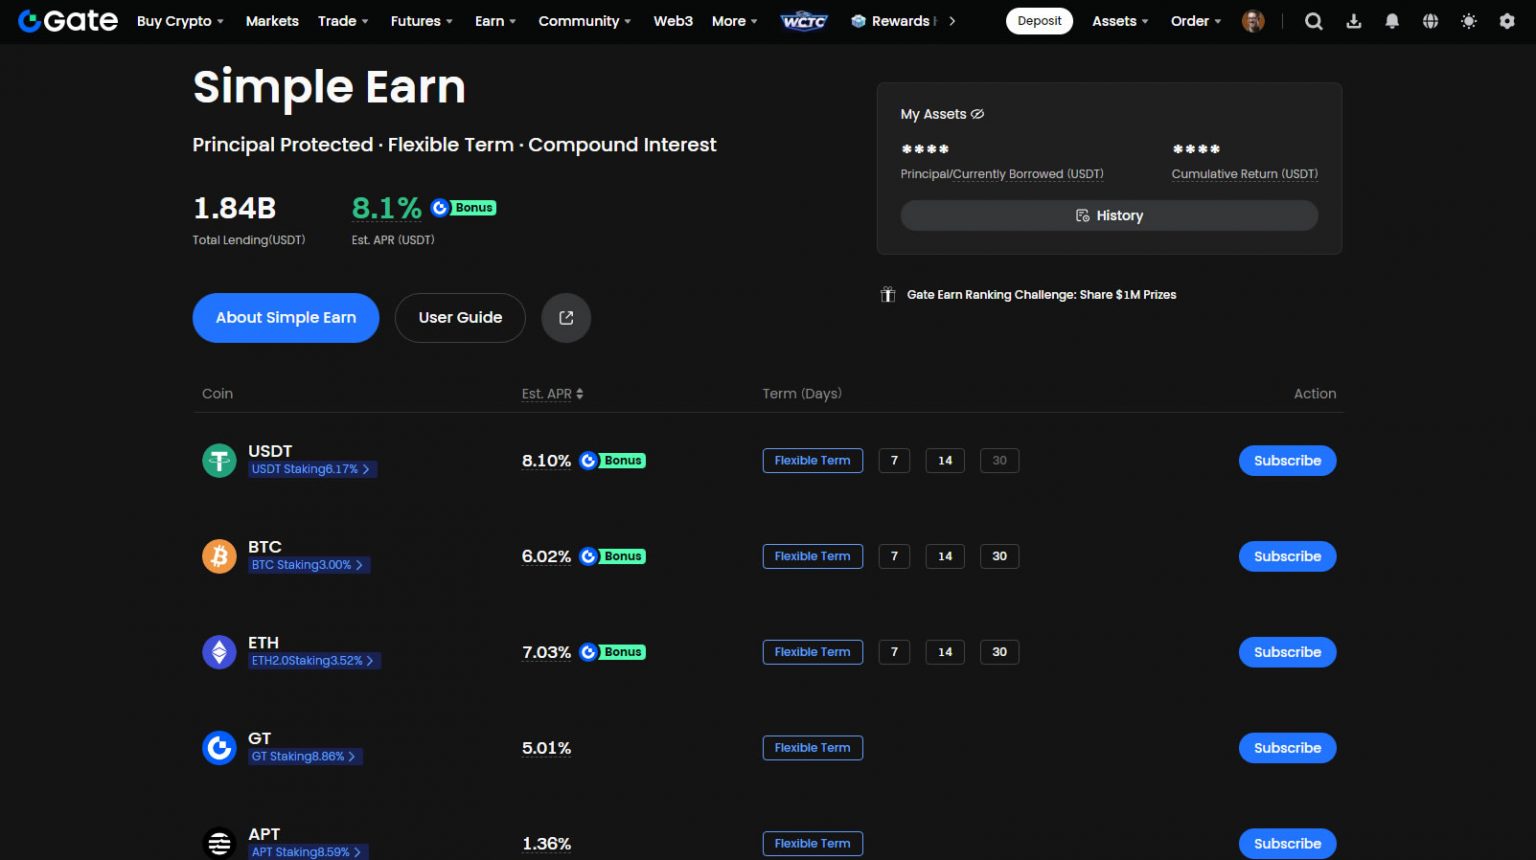Toggle My Assets visibility eye icon
1536x860 pixels.
pos(978,114)
